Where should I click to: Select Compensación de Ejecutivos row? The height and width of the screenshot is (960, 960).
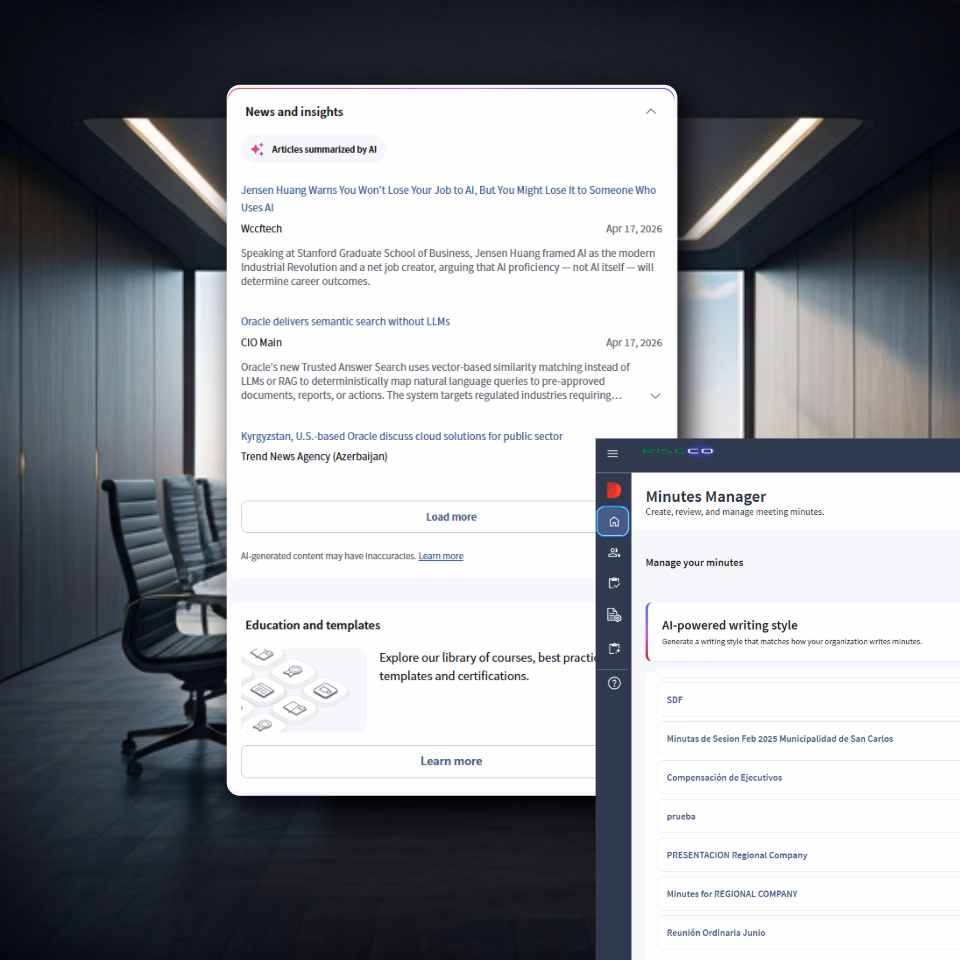point(809,778)
